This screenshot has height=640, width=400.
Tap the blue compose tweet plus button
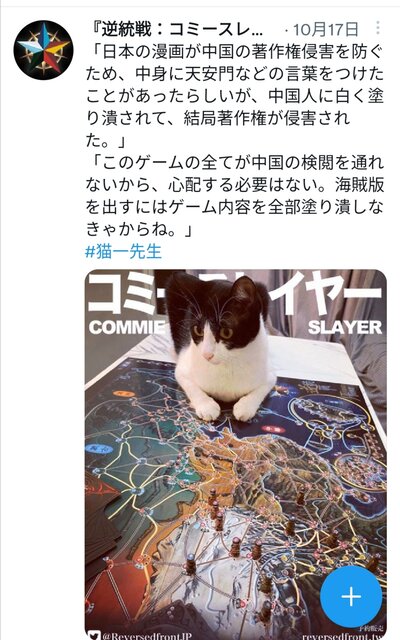click(351, 596)
